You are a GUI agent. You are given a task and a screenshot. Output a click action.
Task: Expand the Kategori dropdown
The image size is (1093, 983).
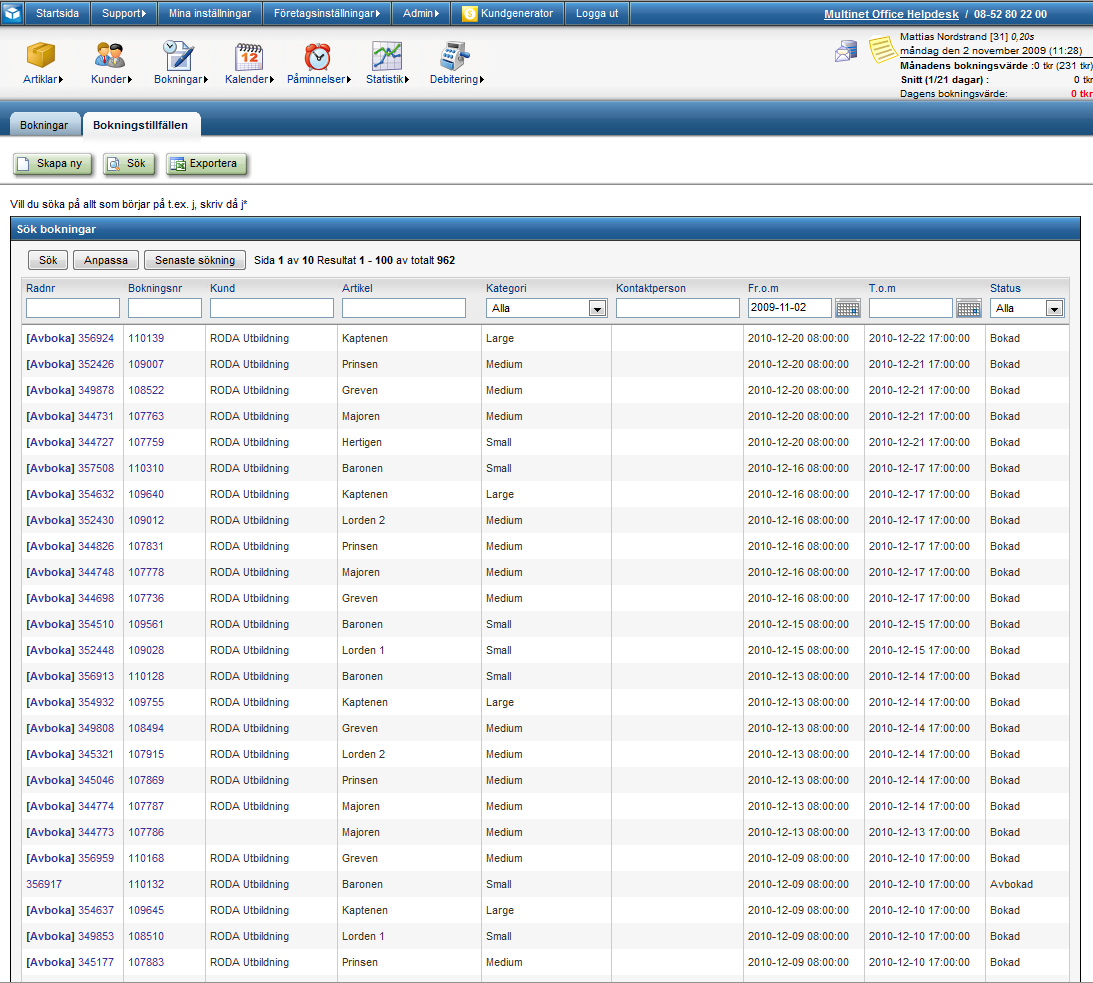tap(597, 308)
